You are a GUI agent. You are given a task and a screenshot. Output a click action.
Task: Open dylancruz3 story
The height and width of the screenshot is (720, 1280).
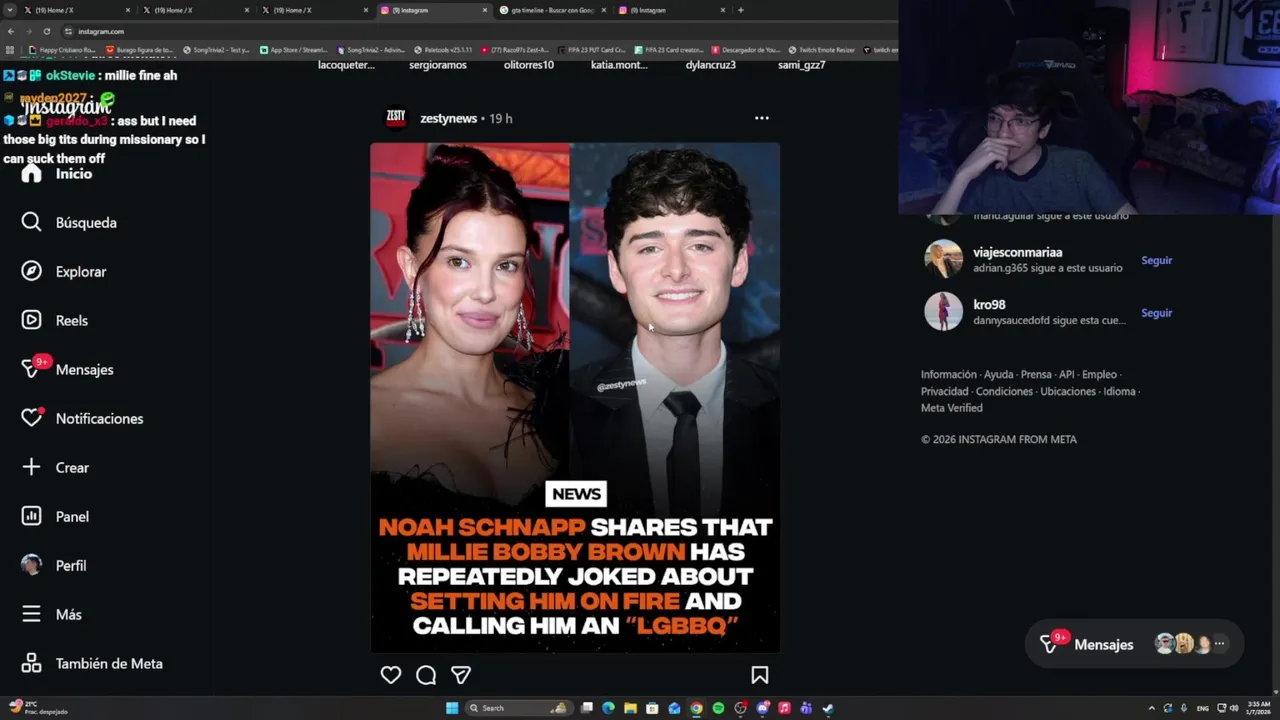710,65
